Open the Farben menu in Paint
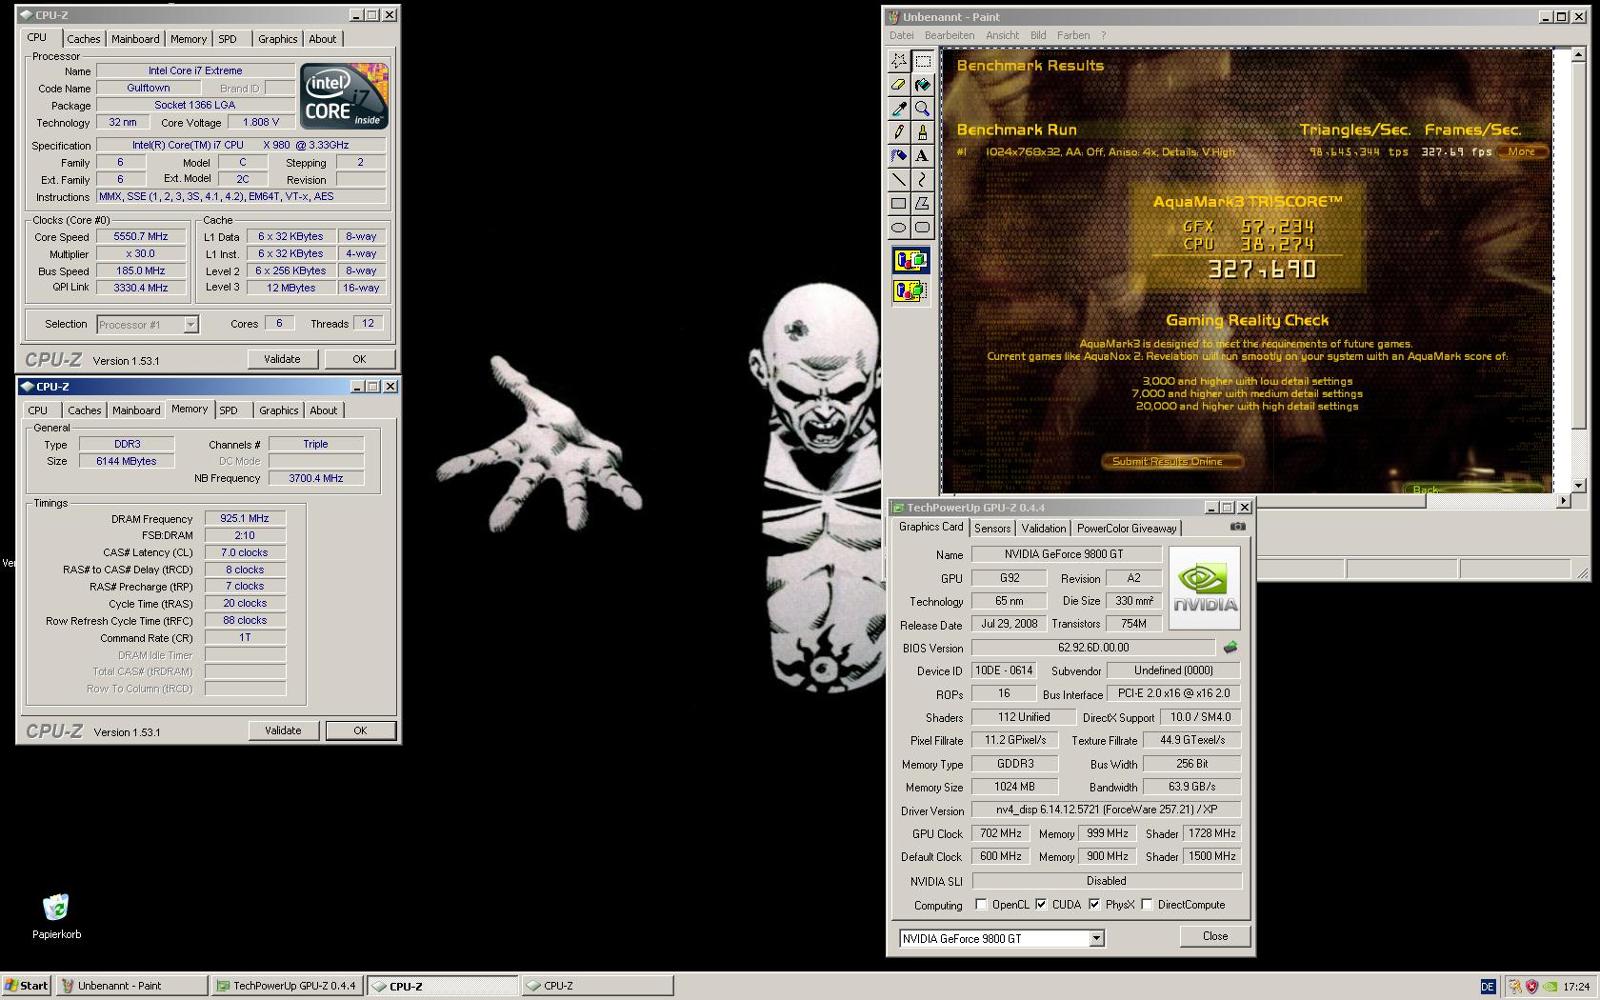This screenshot has width=1600, height=1000. (1073, 35)
